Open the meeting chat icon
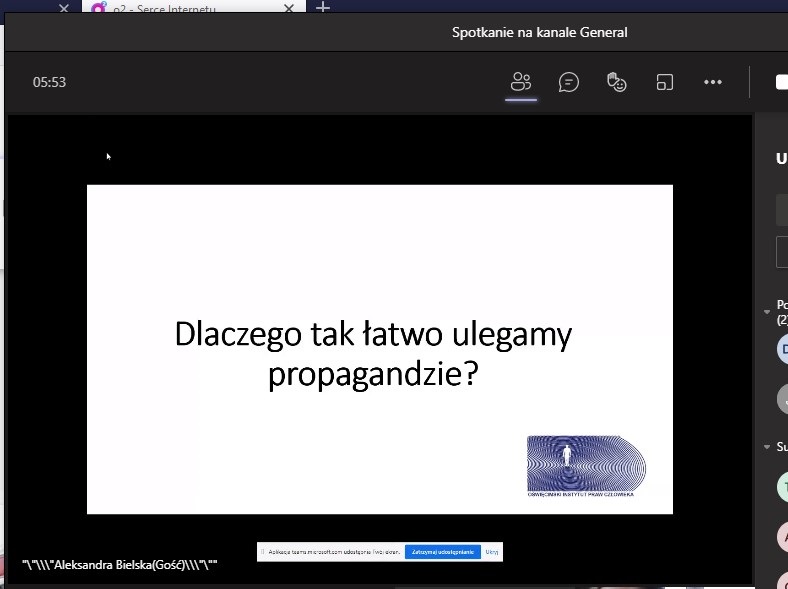 point(569,83)
